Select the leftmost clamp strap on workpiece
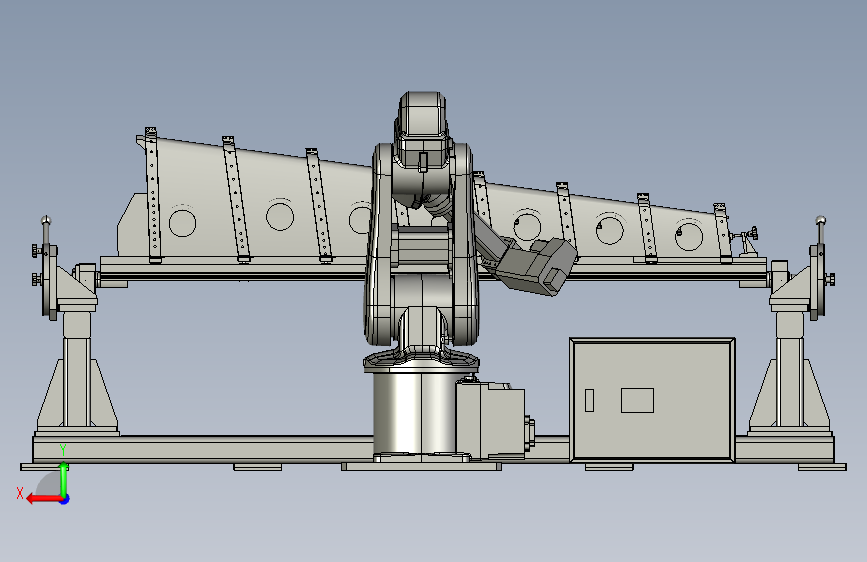The height and width of the screenshot is (562, 867). pos(153,195)
